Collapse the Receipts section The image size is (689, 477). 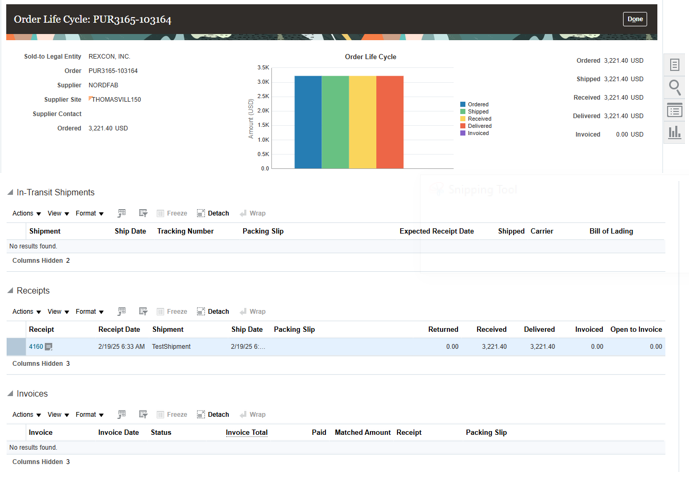pos(10,291)
